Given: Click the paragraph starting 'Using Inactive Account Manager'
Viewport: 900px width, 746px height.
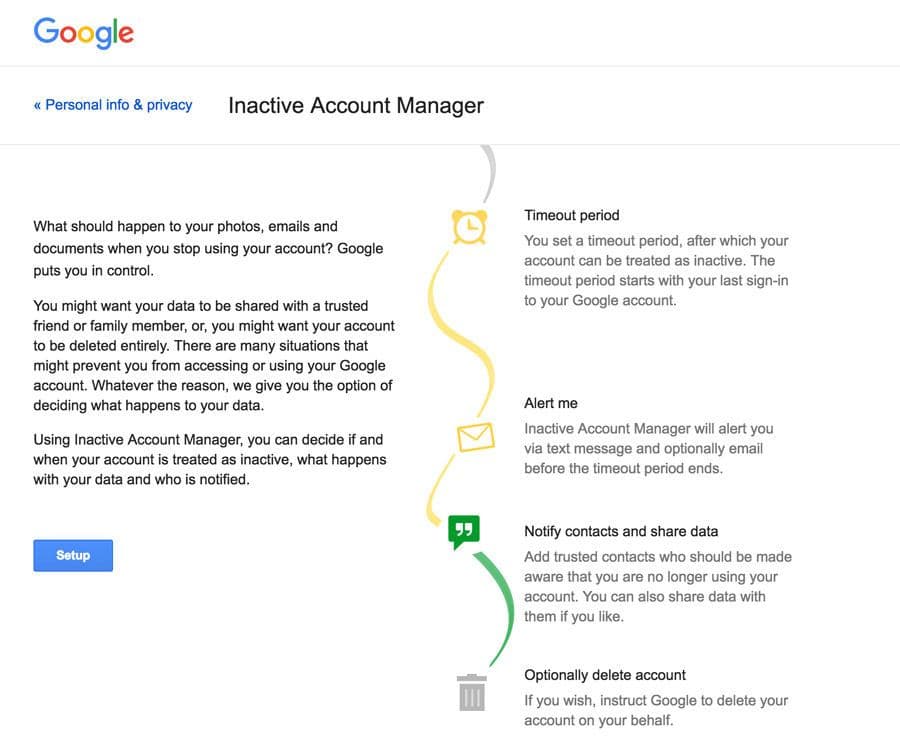Looking at the screenshot, I should tap(210, 460).
